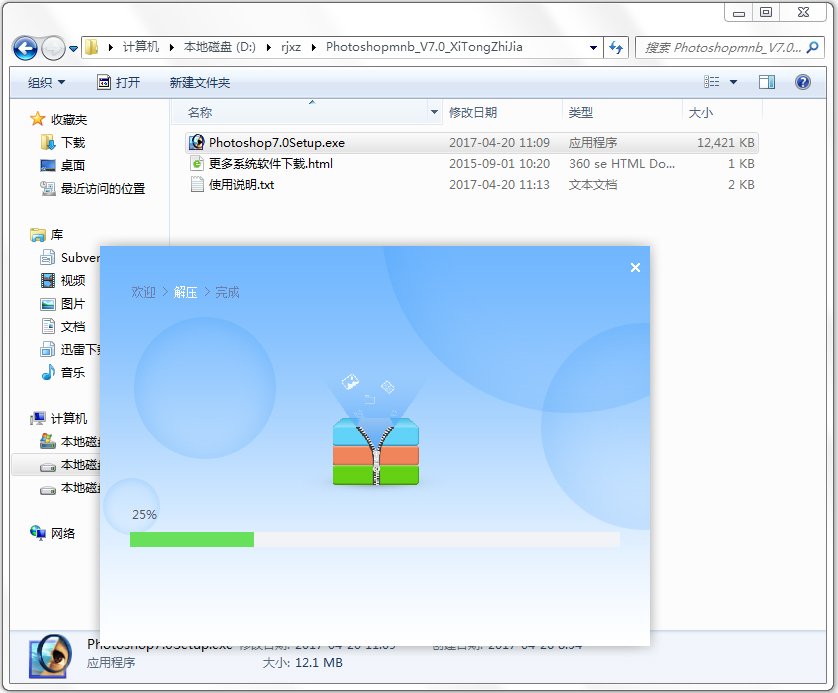This screenshot has width=838, height=693.
Task: Open the 组织 menu
Action: point(46,82)
